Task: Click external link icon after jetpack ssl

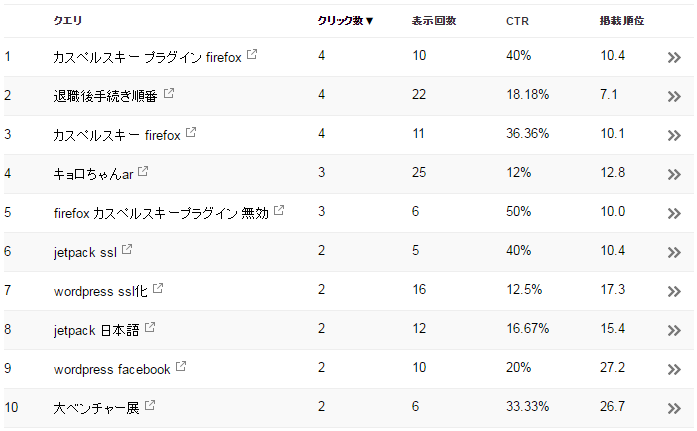Action: (x=127, y=249)
